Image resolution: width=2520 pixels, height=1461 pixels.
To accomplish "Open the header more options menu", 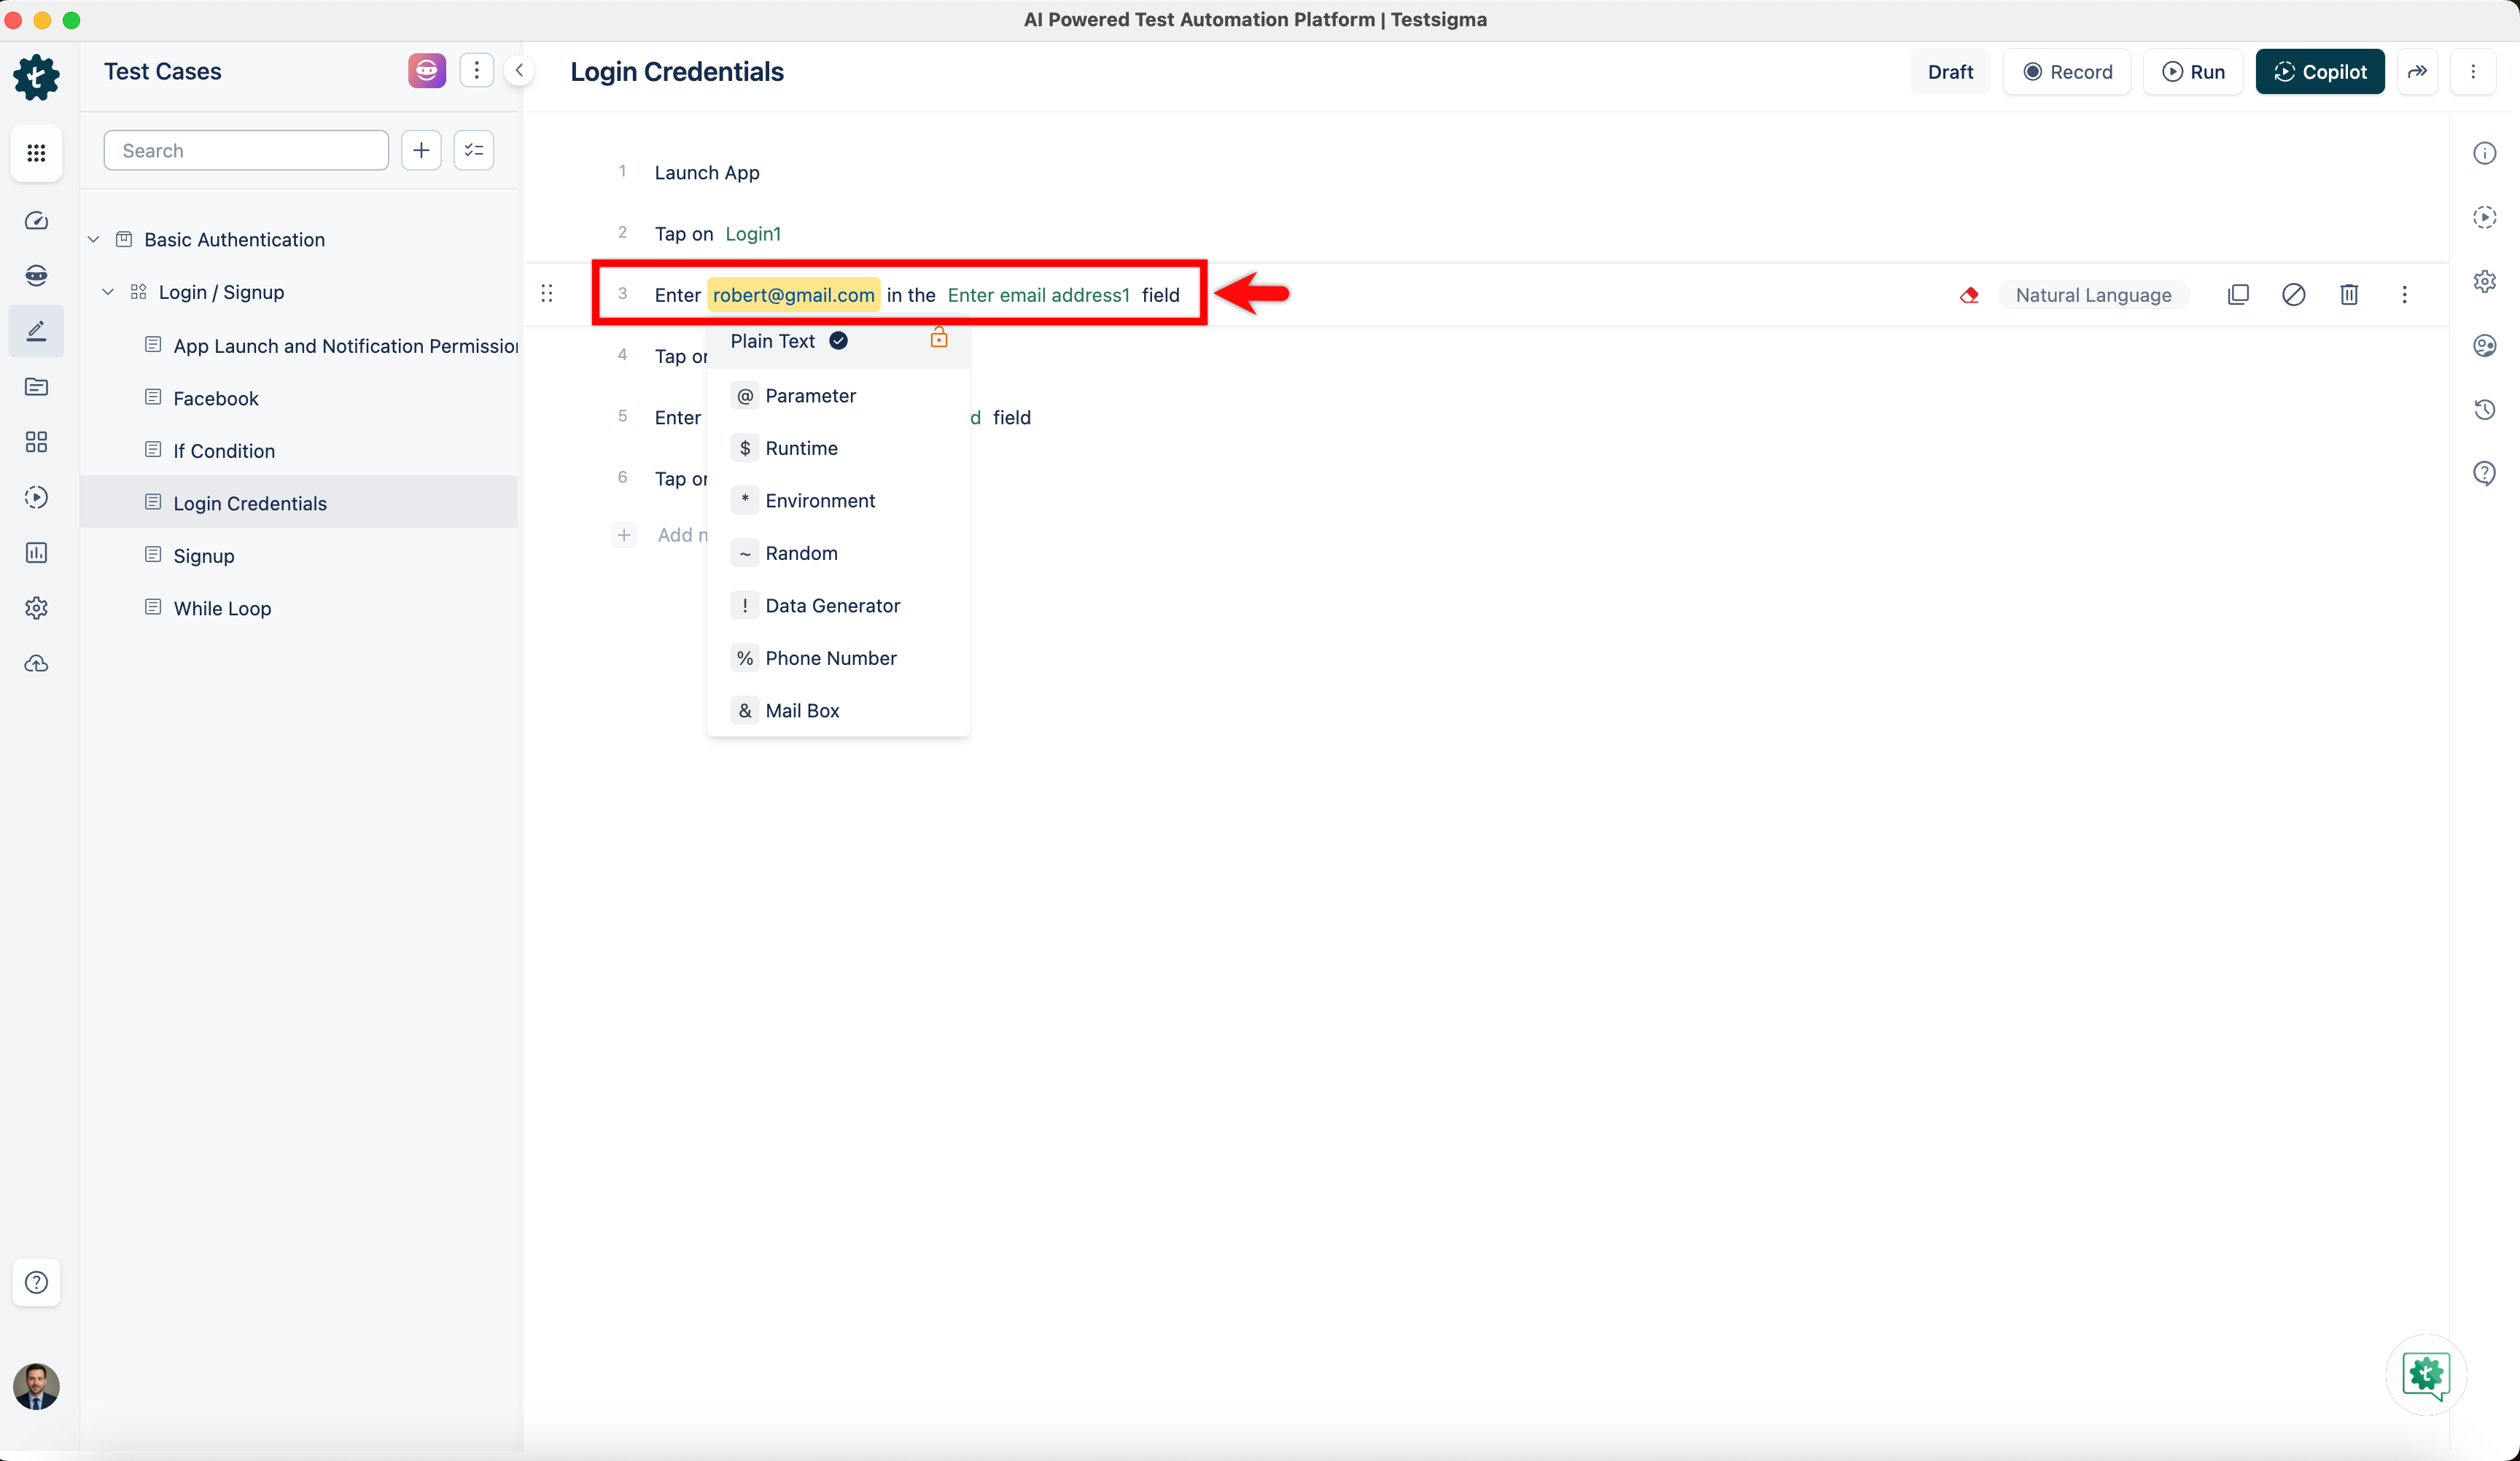I will 2473,71.
